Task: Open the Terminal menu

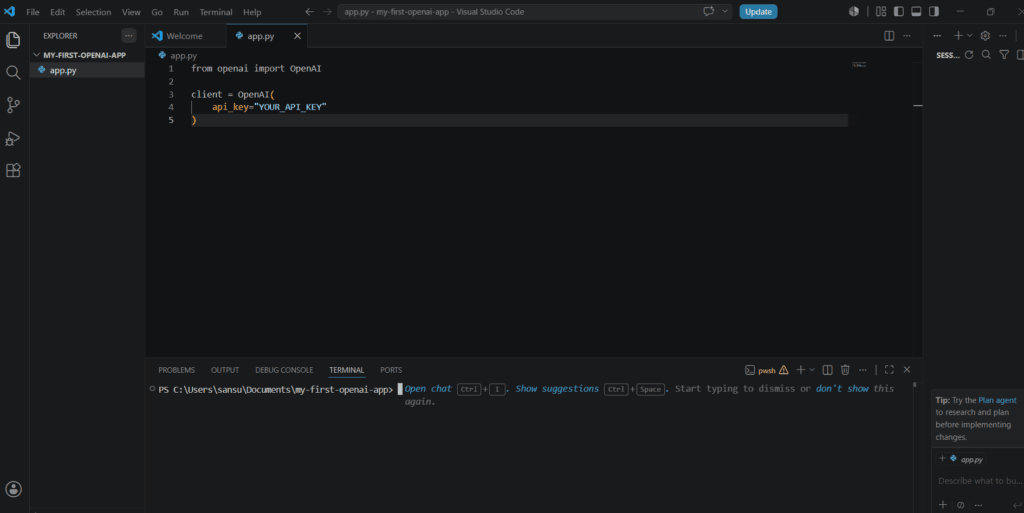Action: click(x=216, y=12)
